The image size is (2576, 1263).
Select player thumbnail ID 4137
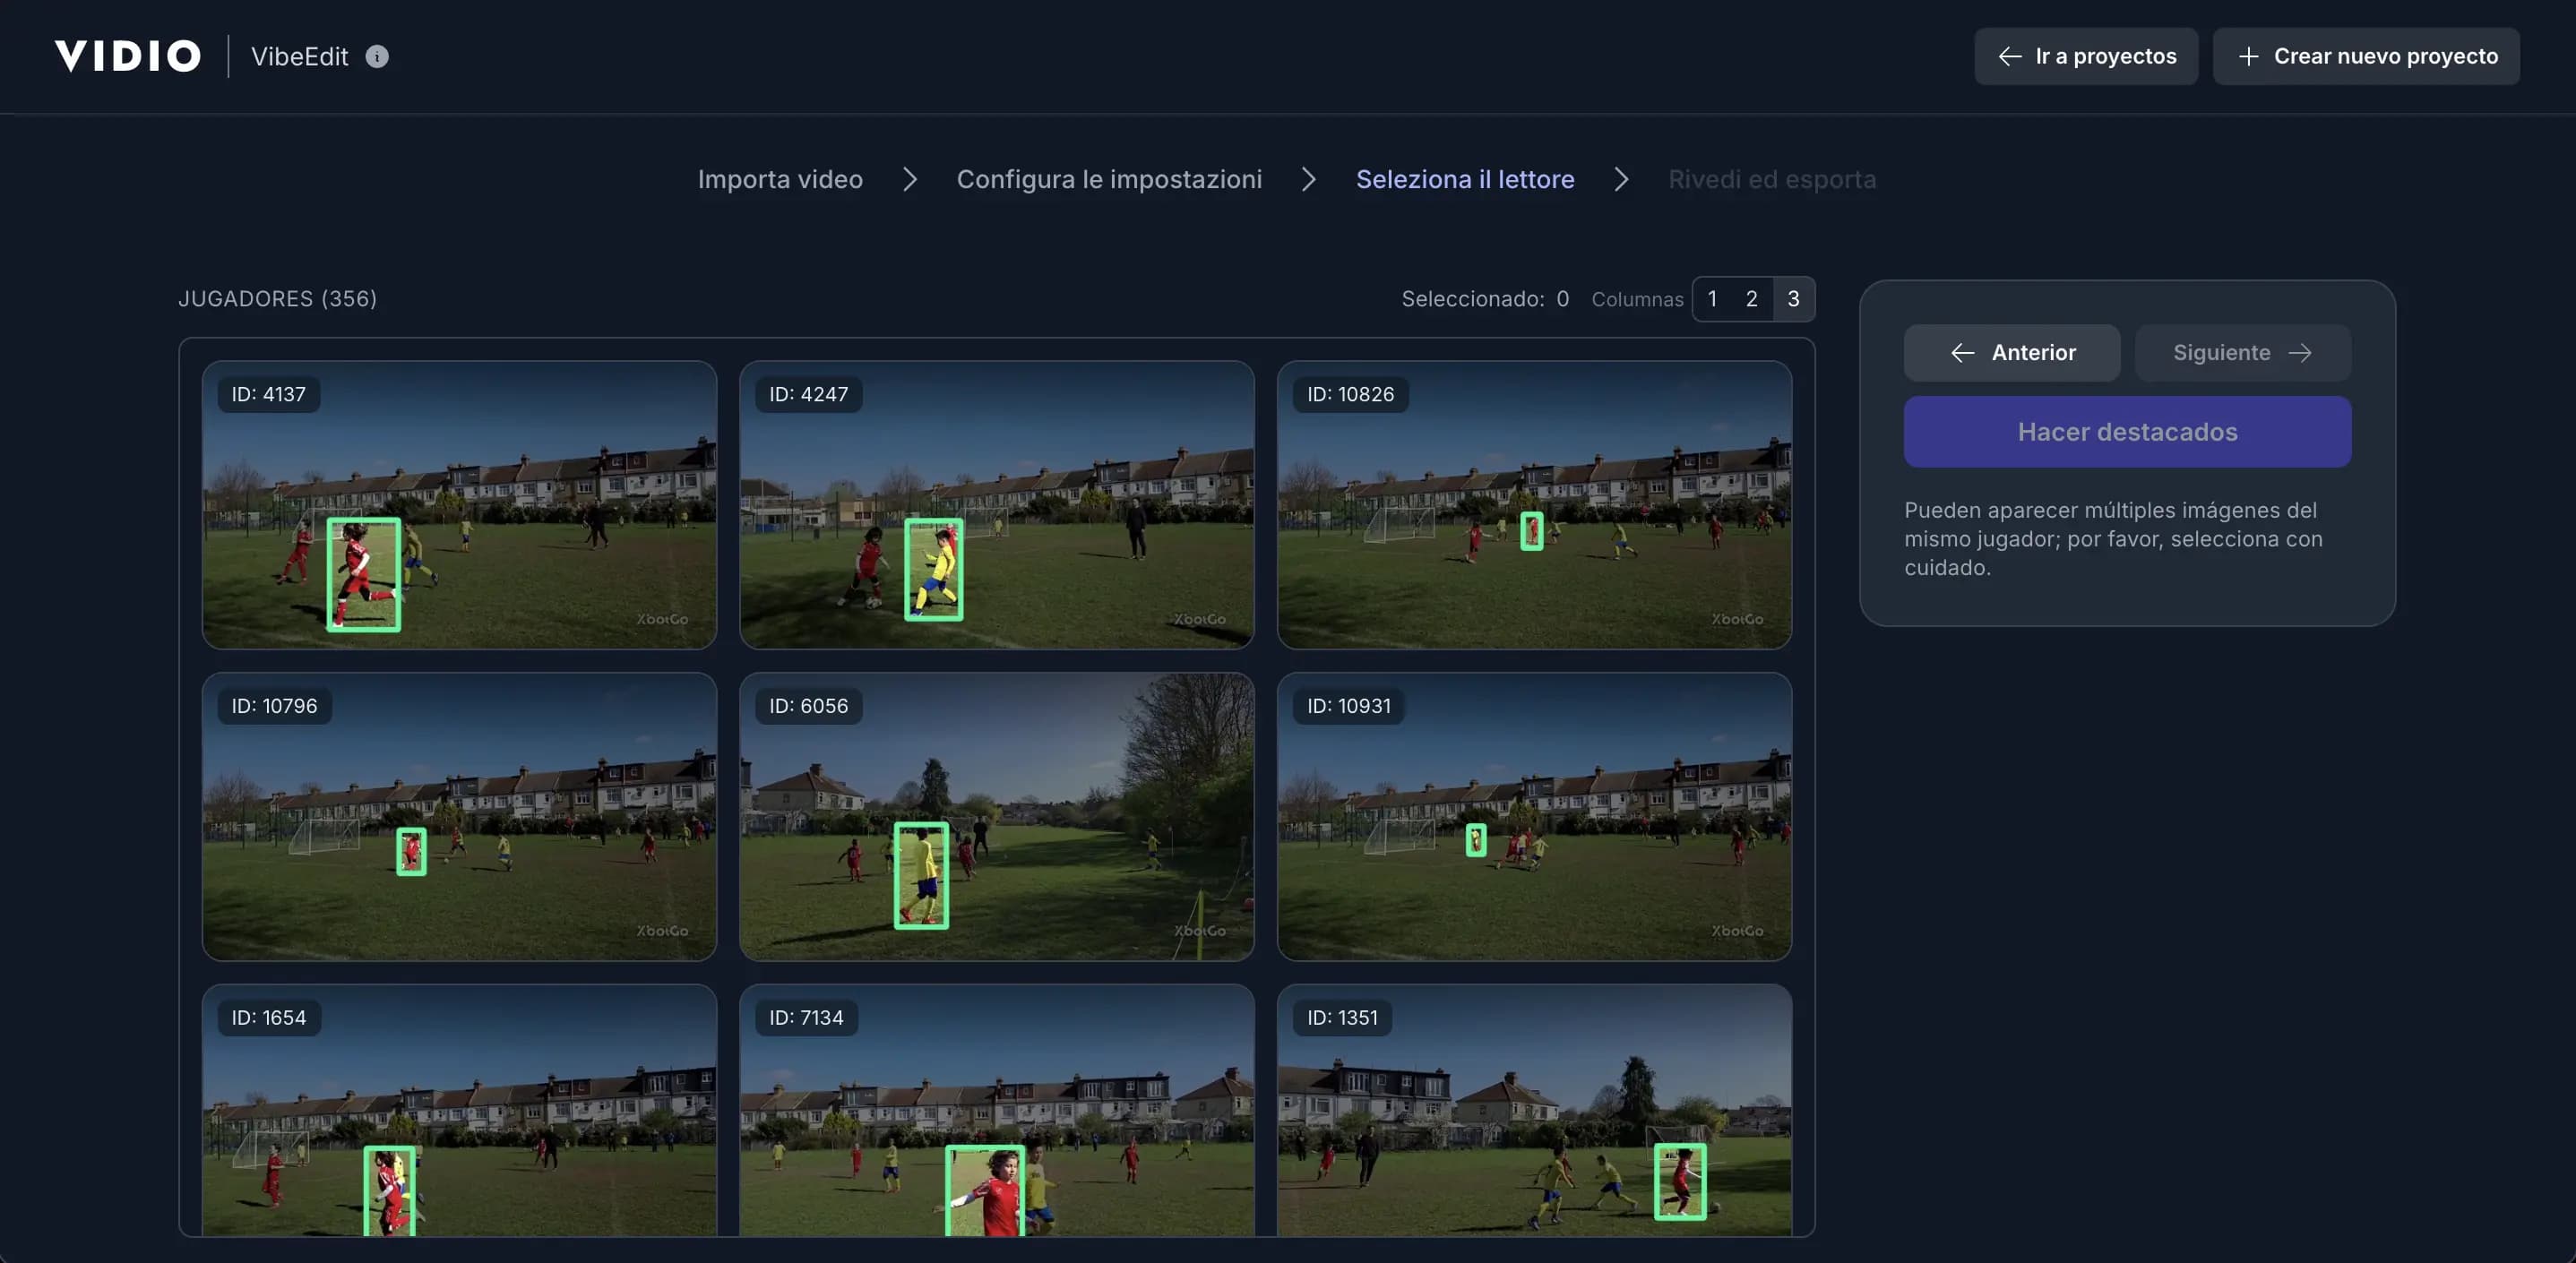click(458, 506)
